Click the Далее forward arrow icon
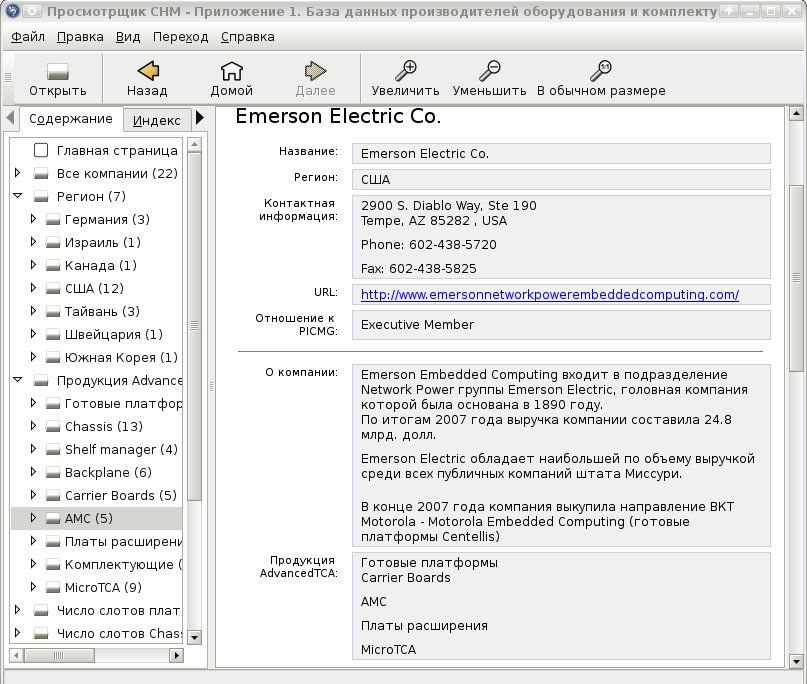This screenshot has width=807, height=684. tap(315, 71)
